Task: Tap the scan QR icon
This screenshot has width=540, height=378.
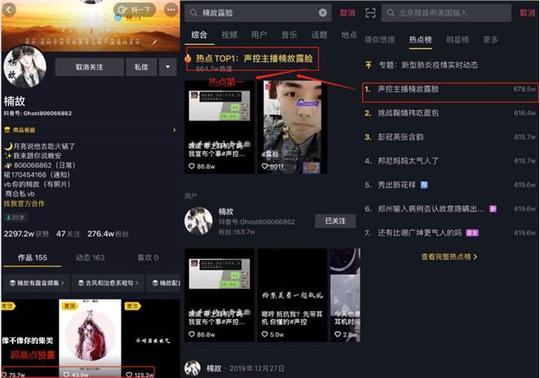Action: (370, 13)
